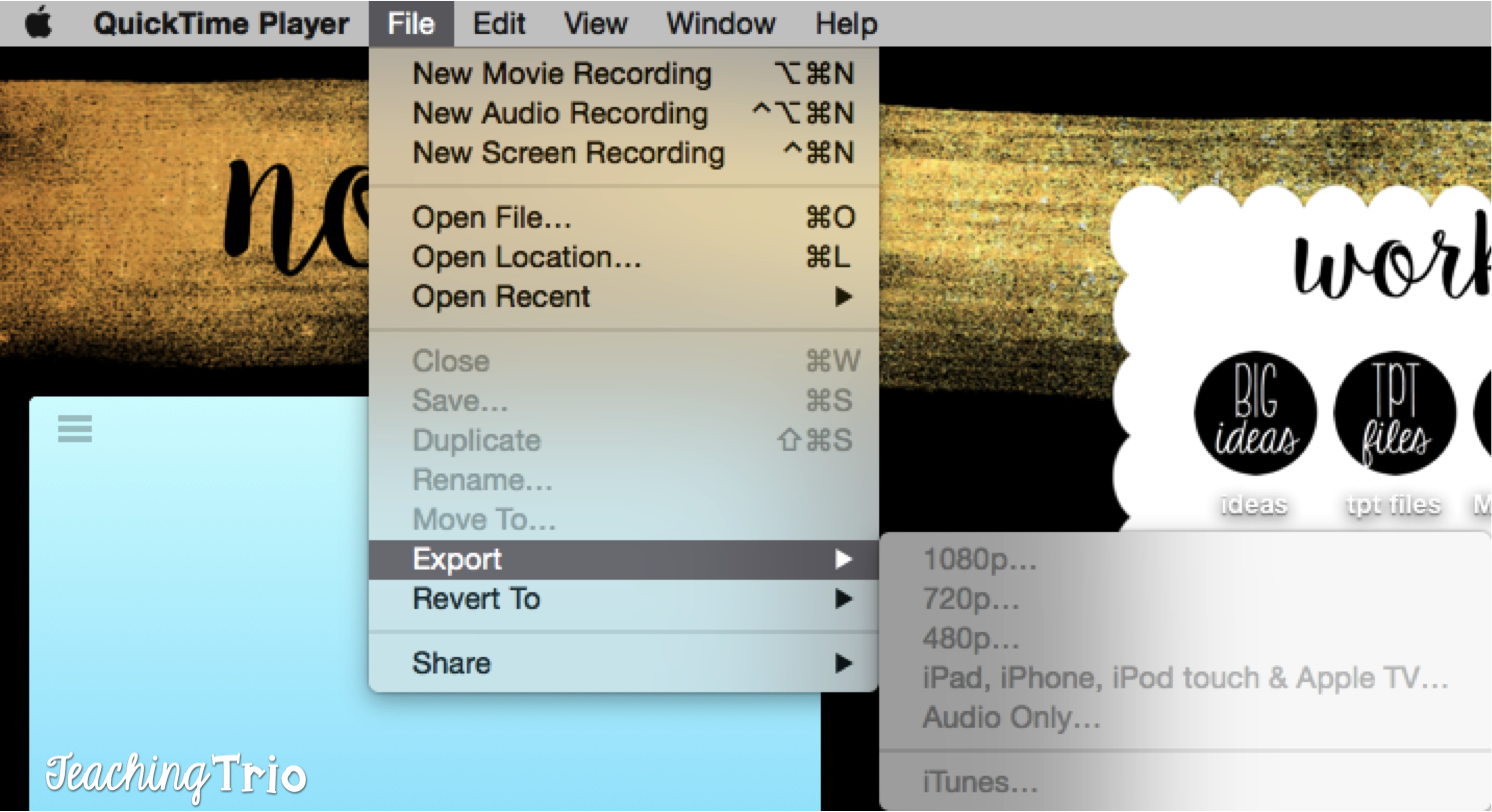Expand the Open Recent submenu

click(x=624, y=297)
